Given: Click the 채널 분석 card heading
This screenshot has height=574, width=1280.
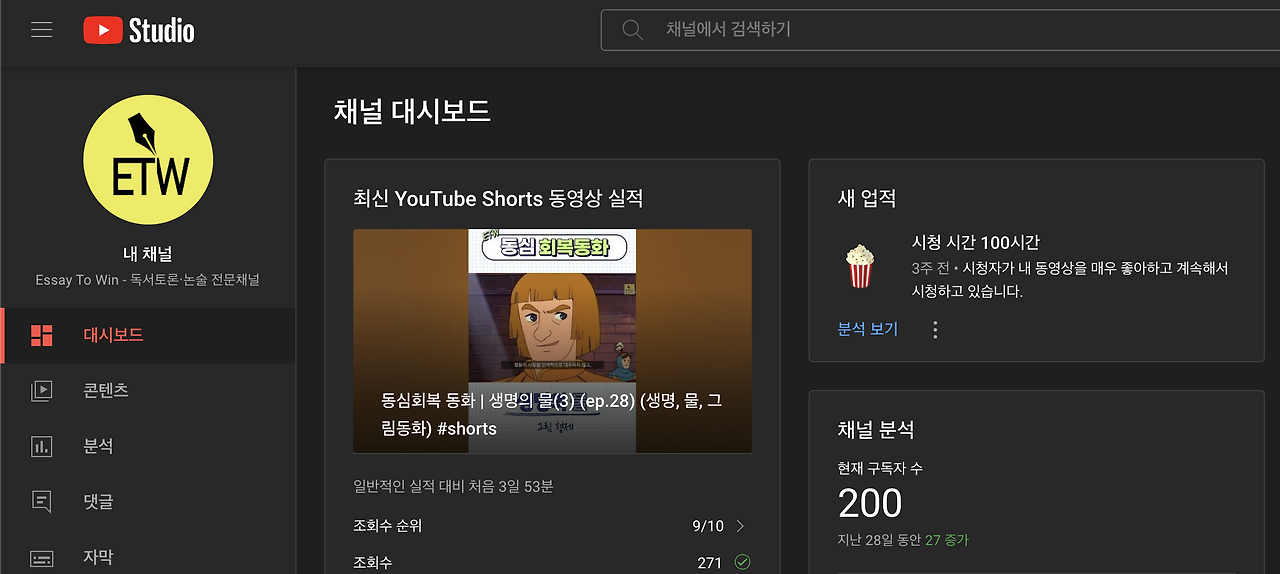Looking at the screenshot, I should pyautogui.click(x=876, y=430).
